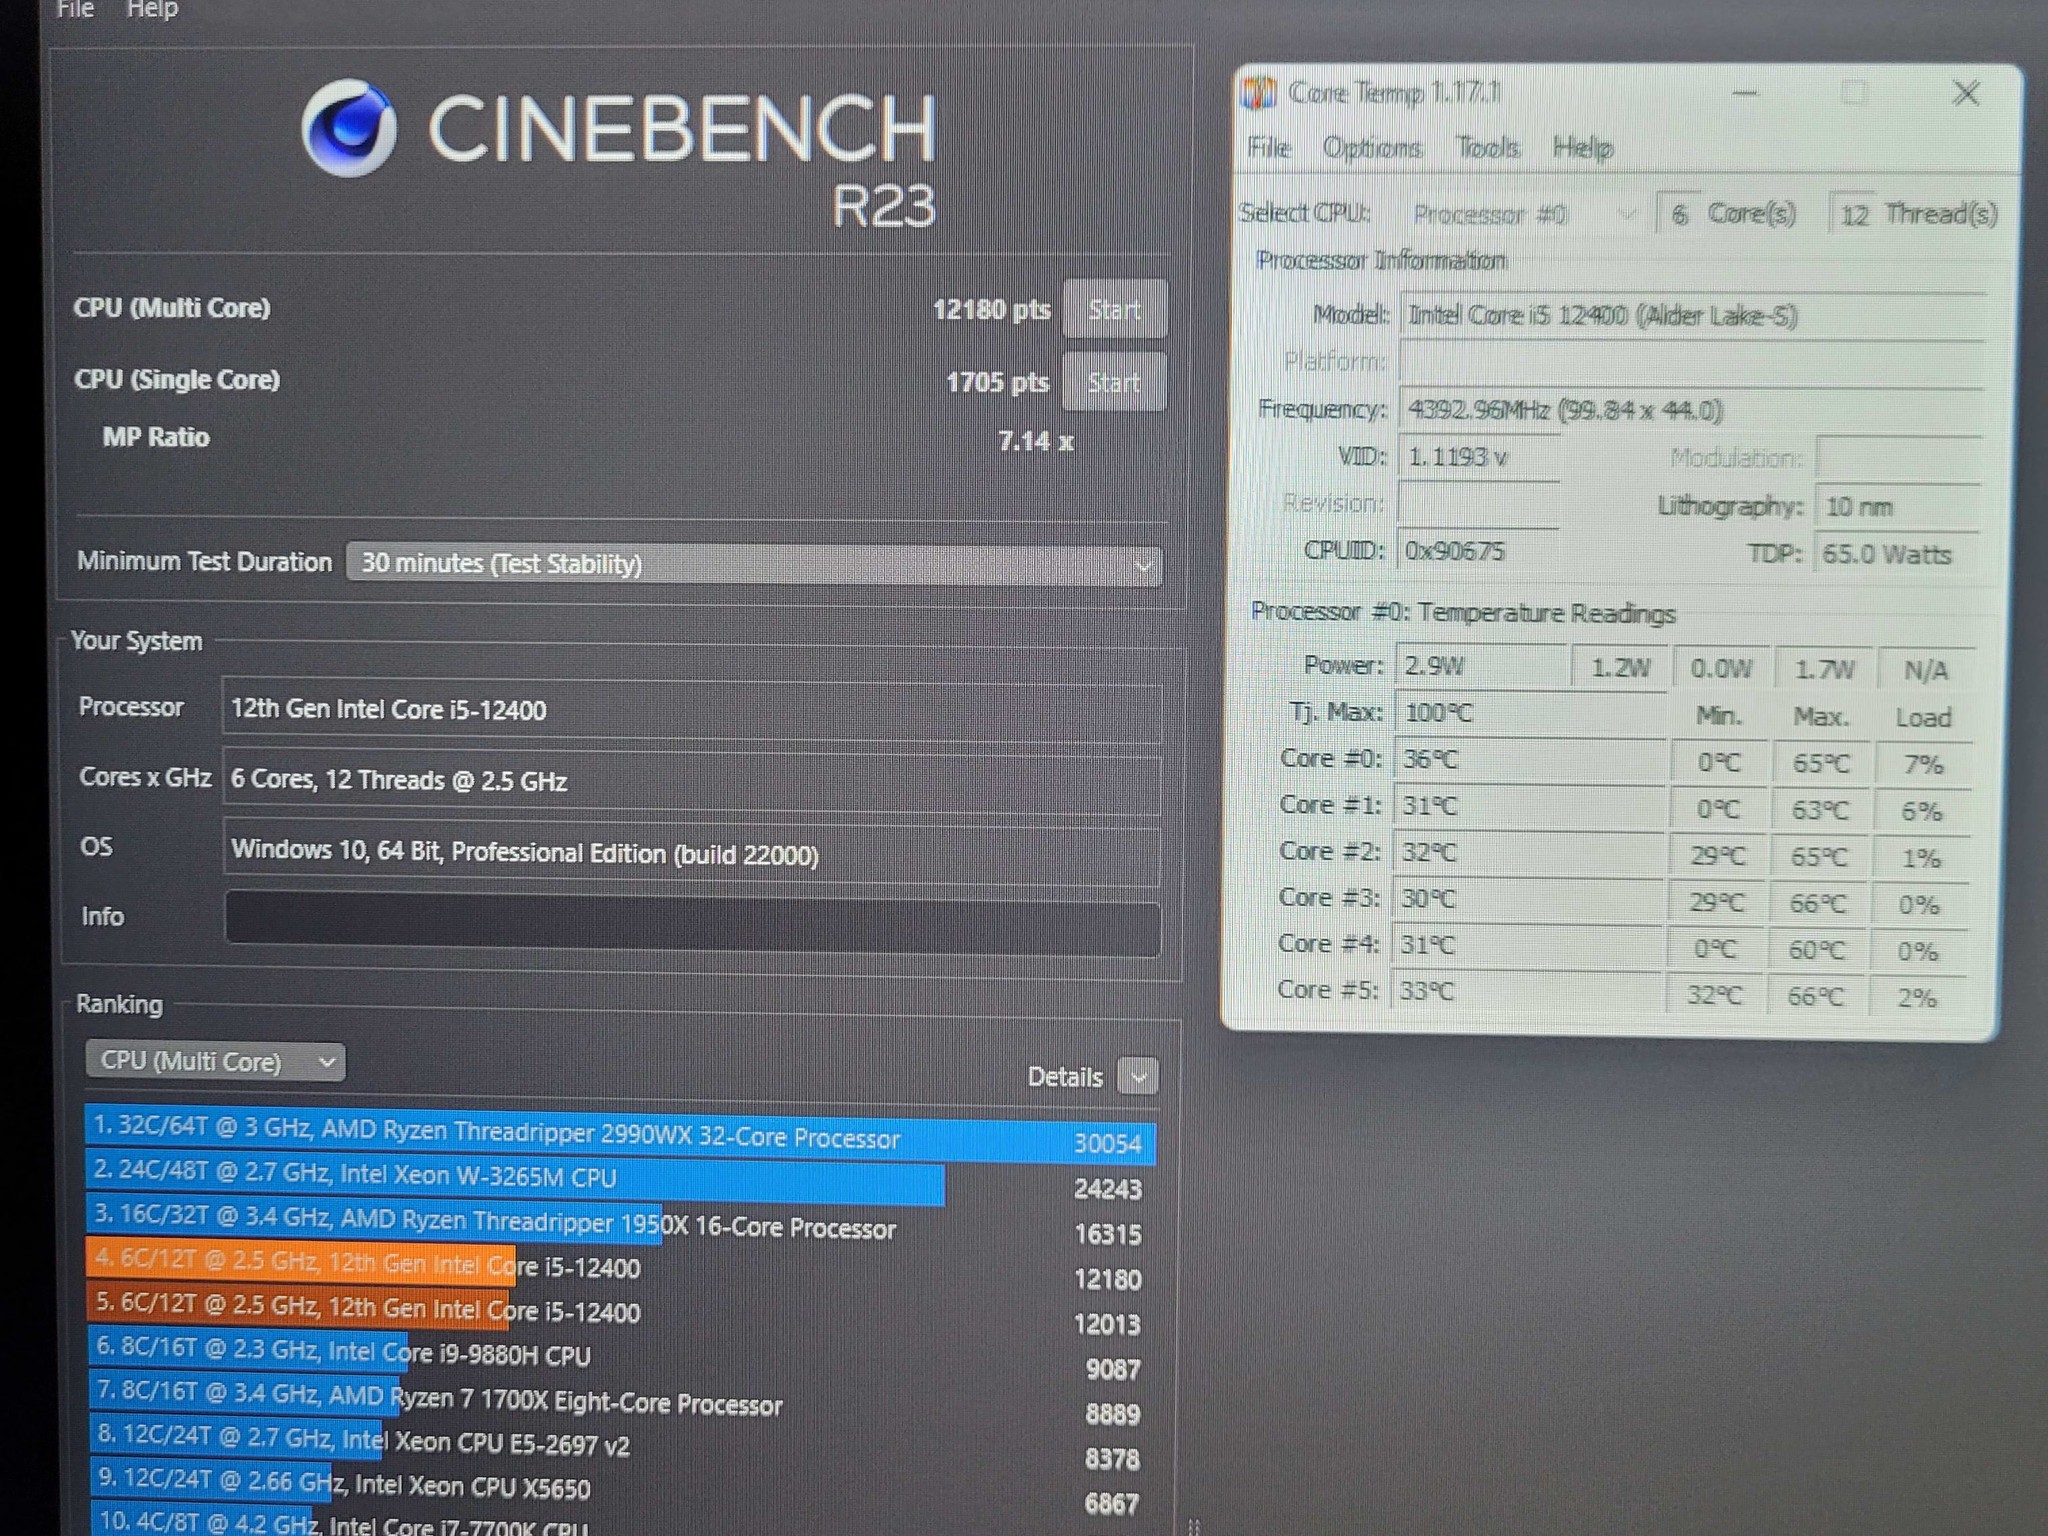Open the Select CPU Processor #0 dropdown

point(1522,214)
